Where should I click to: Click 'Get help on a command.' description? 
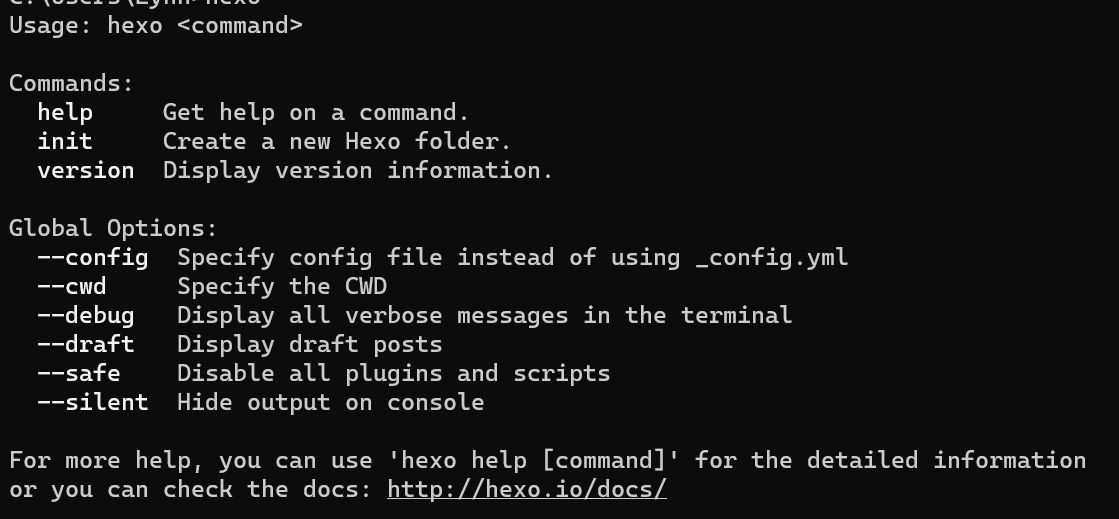coord(316,112)
